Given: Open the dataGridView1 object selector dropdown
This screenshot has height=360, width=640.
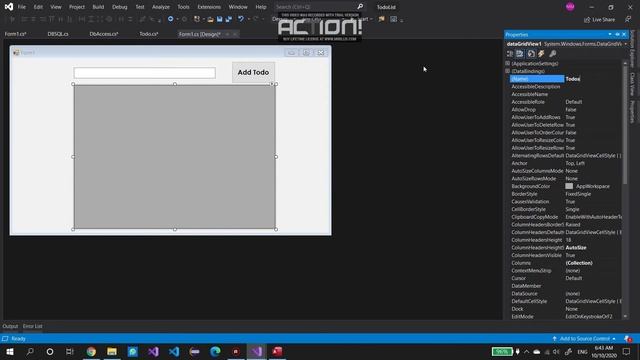Looking at the screenshot, I should (x=625, y=44).
